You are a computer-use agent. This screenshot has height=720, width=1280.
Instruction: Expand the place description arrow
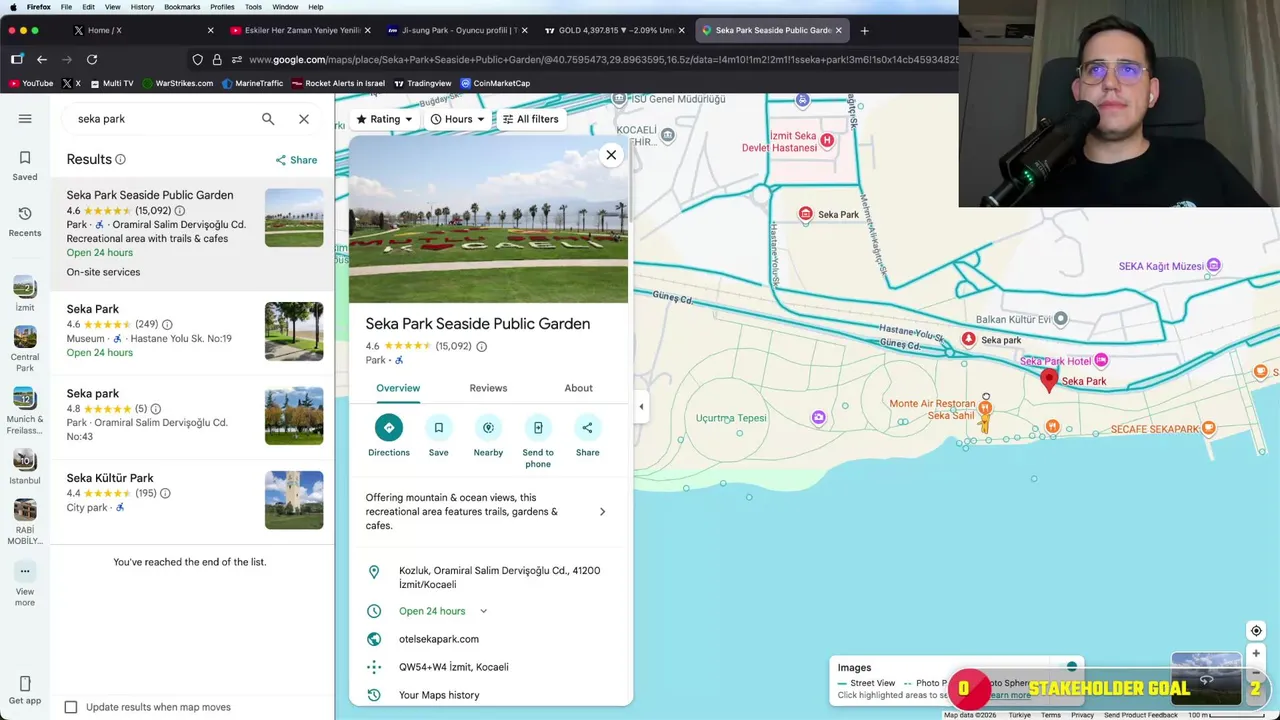[602, 512]
